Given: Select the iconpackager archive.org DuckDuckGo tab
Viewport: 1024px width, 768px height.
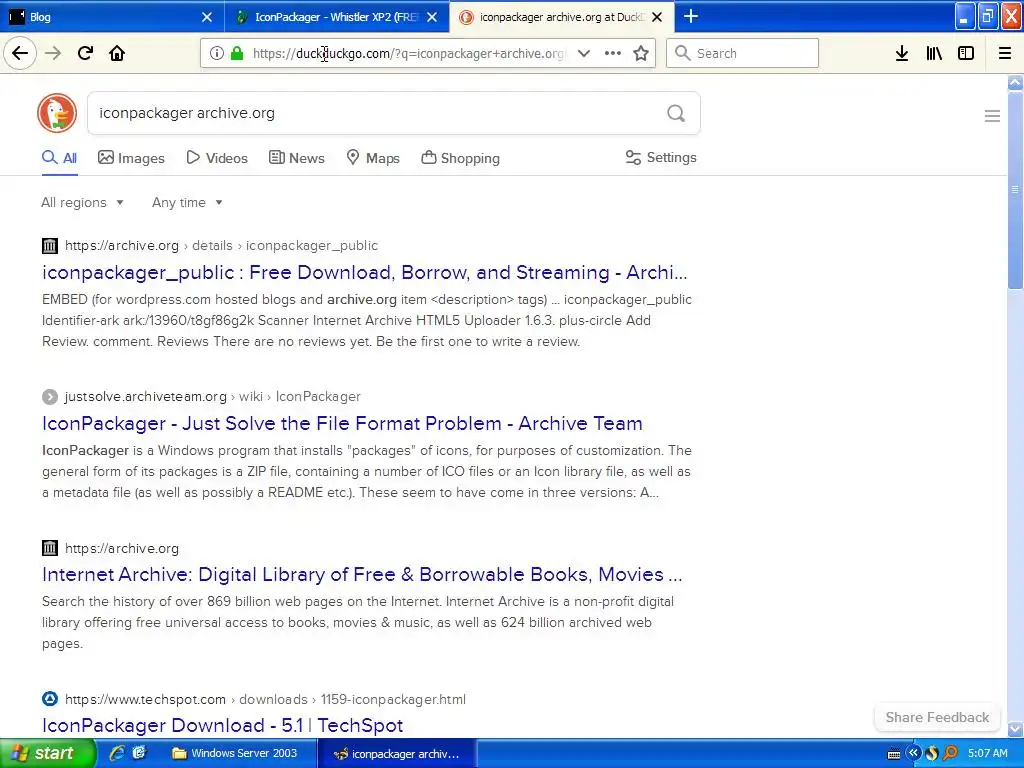Looking at the screenshot, I should coord(562,16).
